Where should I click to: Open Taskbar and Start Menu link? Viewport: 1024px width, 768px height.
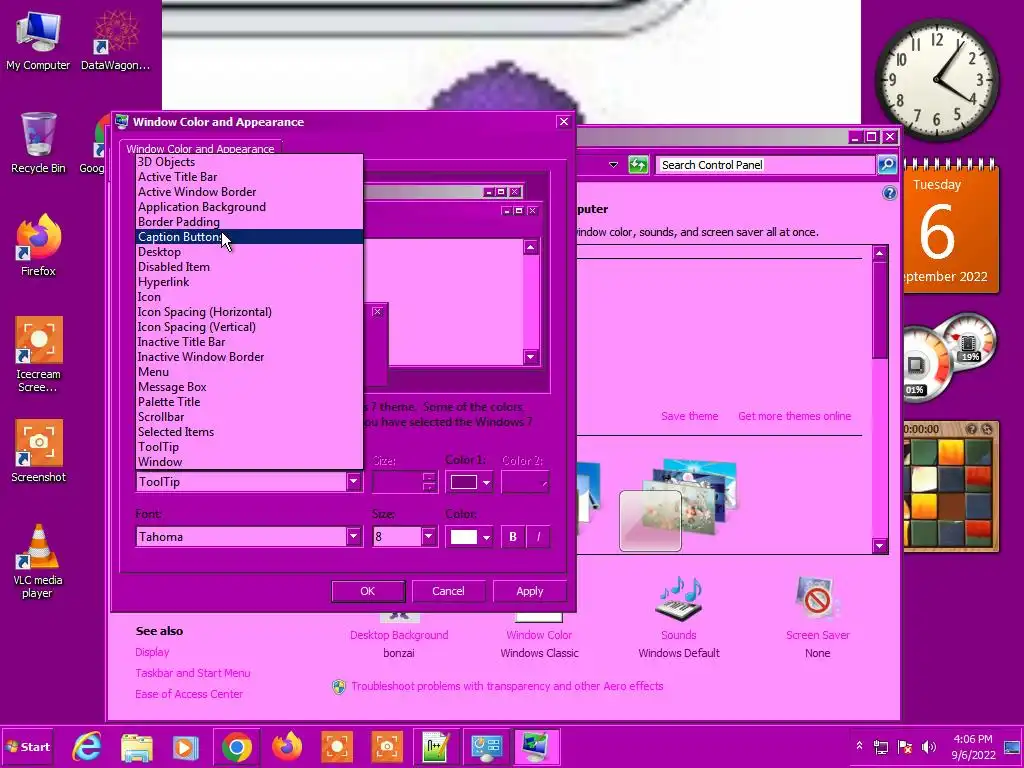tap(193, 673)
